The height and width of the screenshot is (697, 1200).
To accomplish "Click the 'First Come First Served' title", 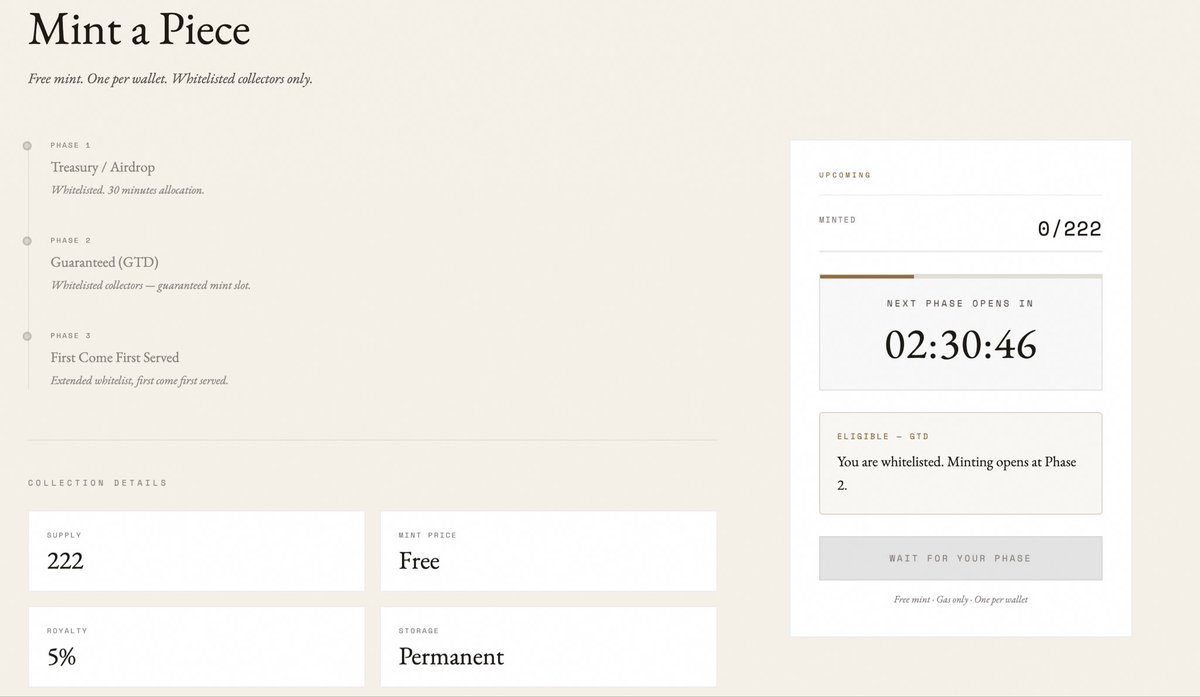I will click(115, 357).
